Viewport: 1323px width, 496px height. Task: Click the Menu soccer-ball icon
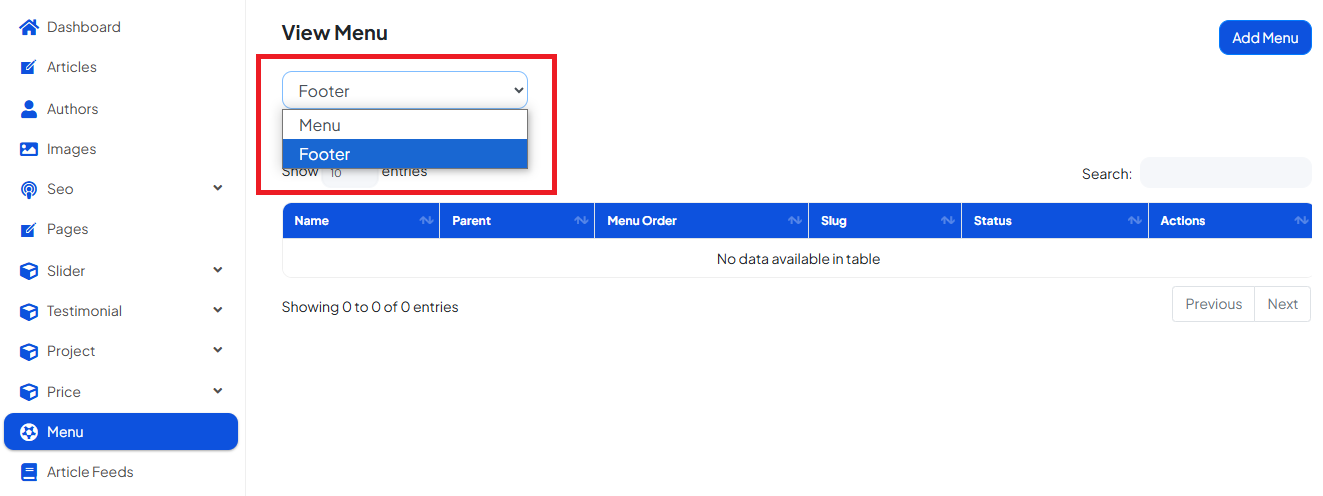click(x=29, y=433)
